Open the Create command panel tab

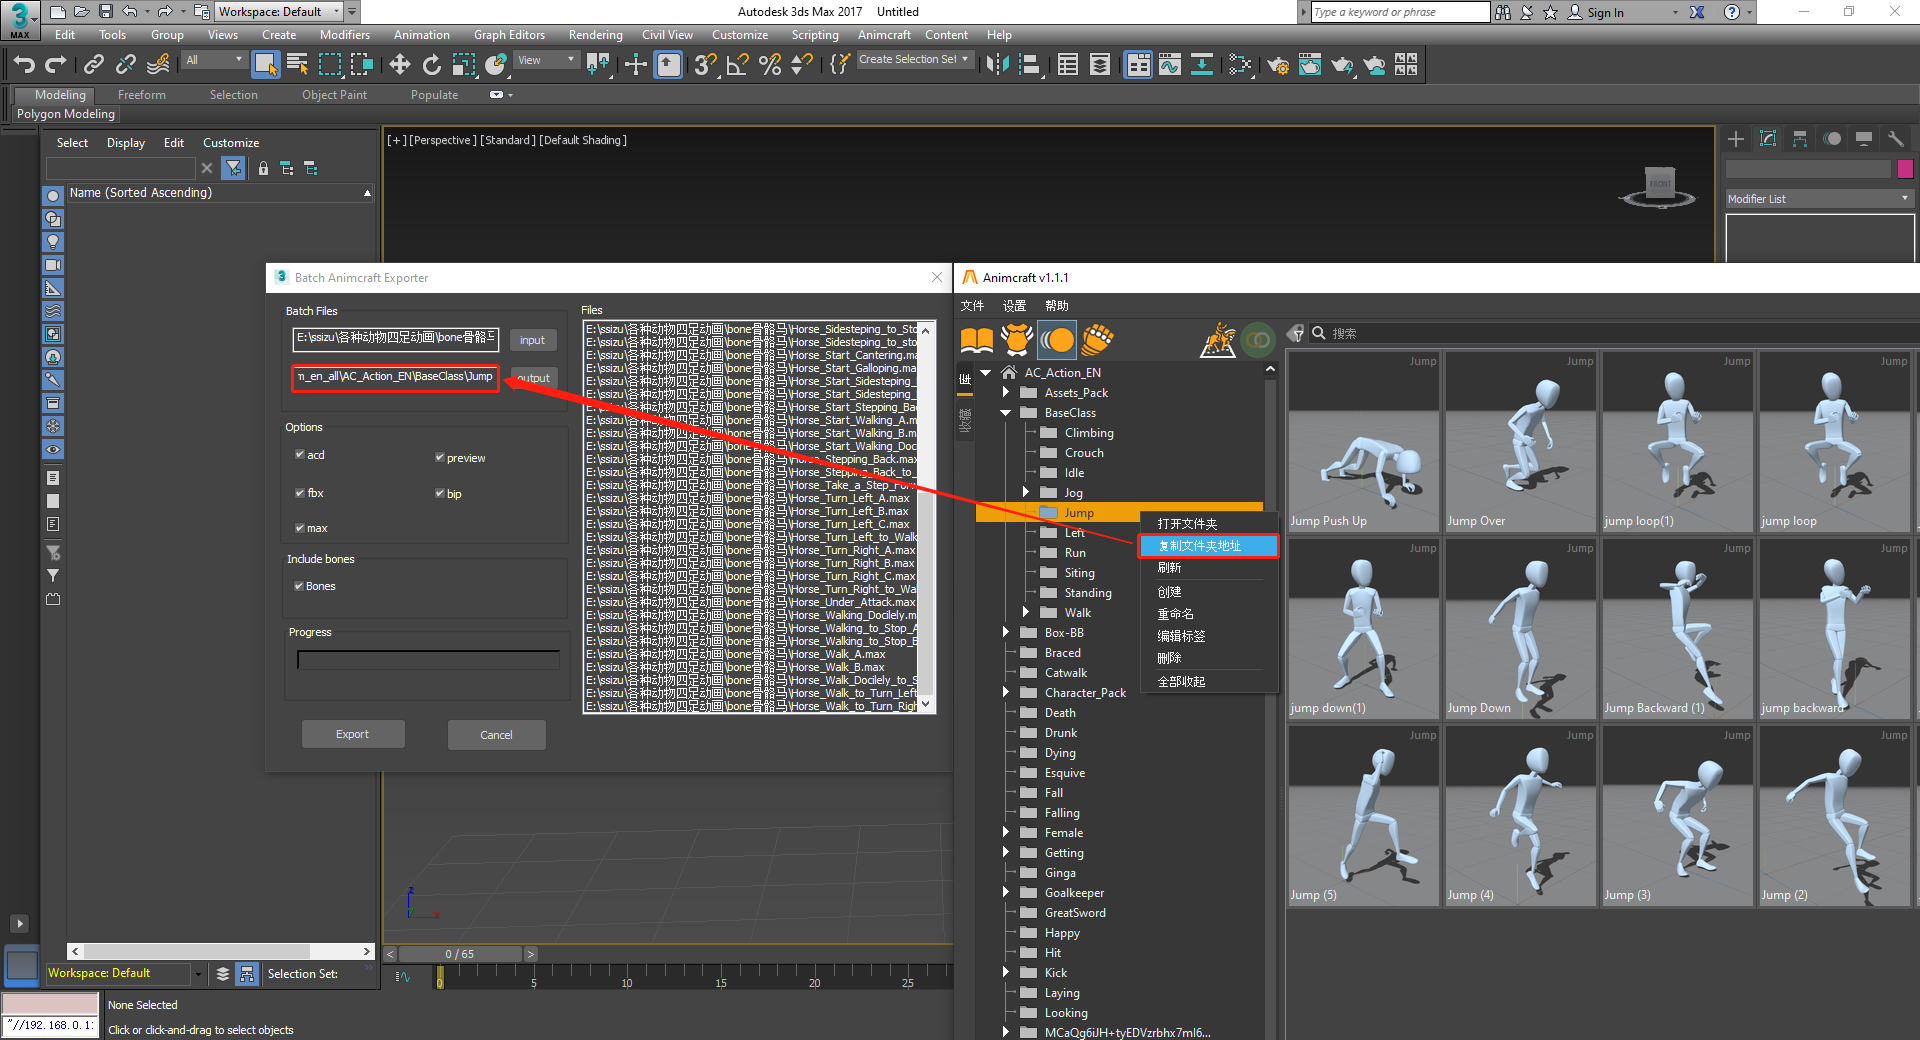pyautogui.click(x=1736, y=139)
